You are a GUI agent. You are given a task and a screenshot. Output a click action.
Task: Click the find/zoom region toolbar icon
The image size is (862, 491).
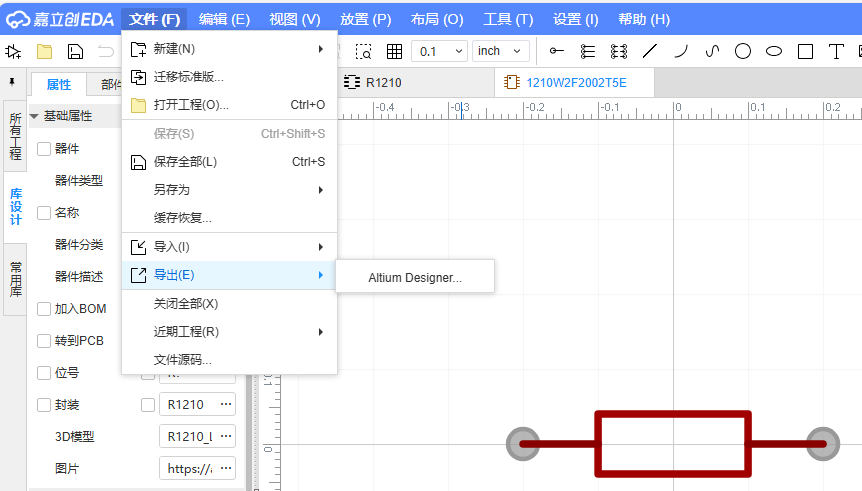(363, 52)
